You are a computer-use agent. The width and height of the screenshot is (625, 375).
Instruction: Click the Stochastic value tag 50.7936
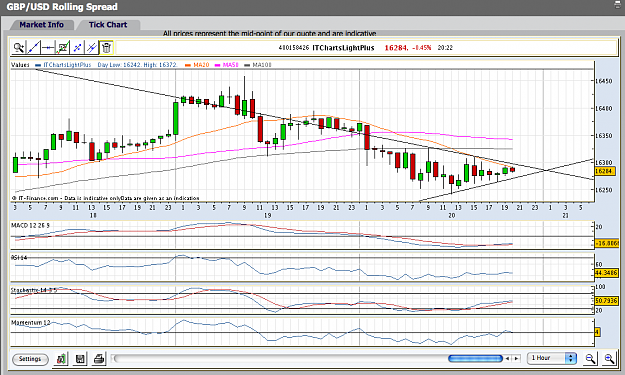[606, 300]
